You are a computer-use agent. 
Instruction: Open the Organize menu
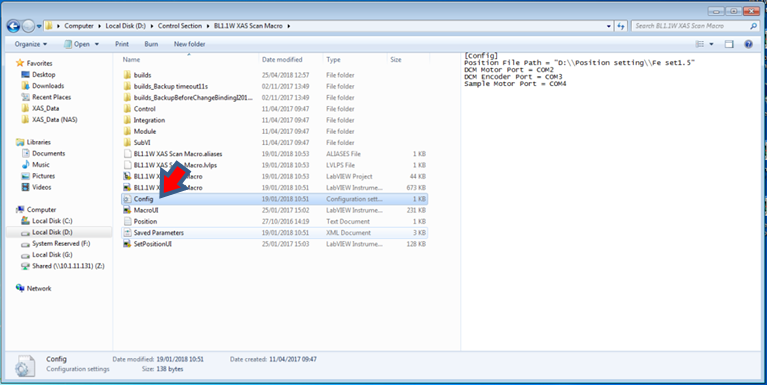click(x=31, y=44)
